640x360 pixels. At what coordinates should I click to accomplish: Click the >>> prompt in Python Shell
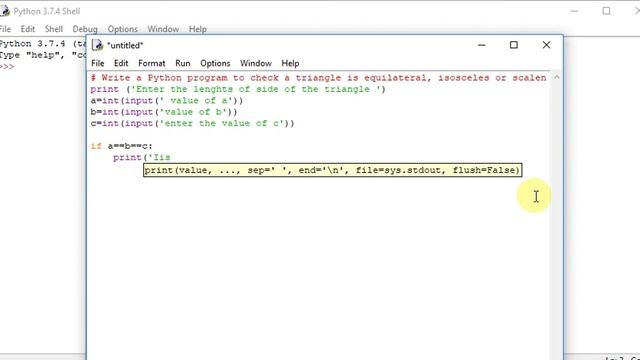7,66
